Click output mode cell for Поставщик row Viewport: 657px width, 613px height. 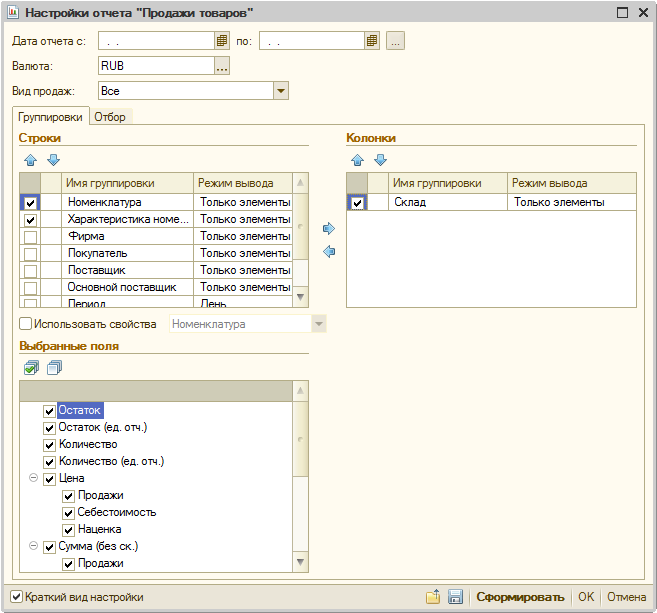243,270
